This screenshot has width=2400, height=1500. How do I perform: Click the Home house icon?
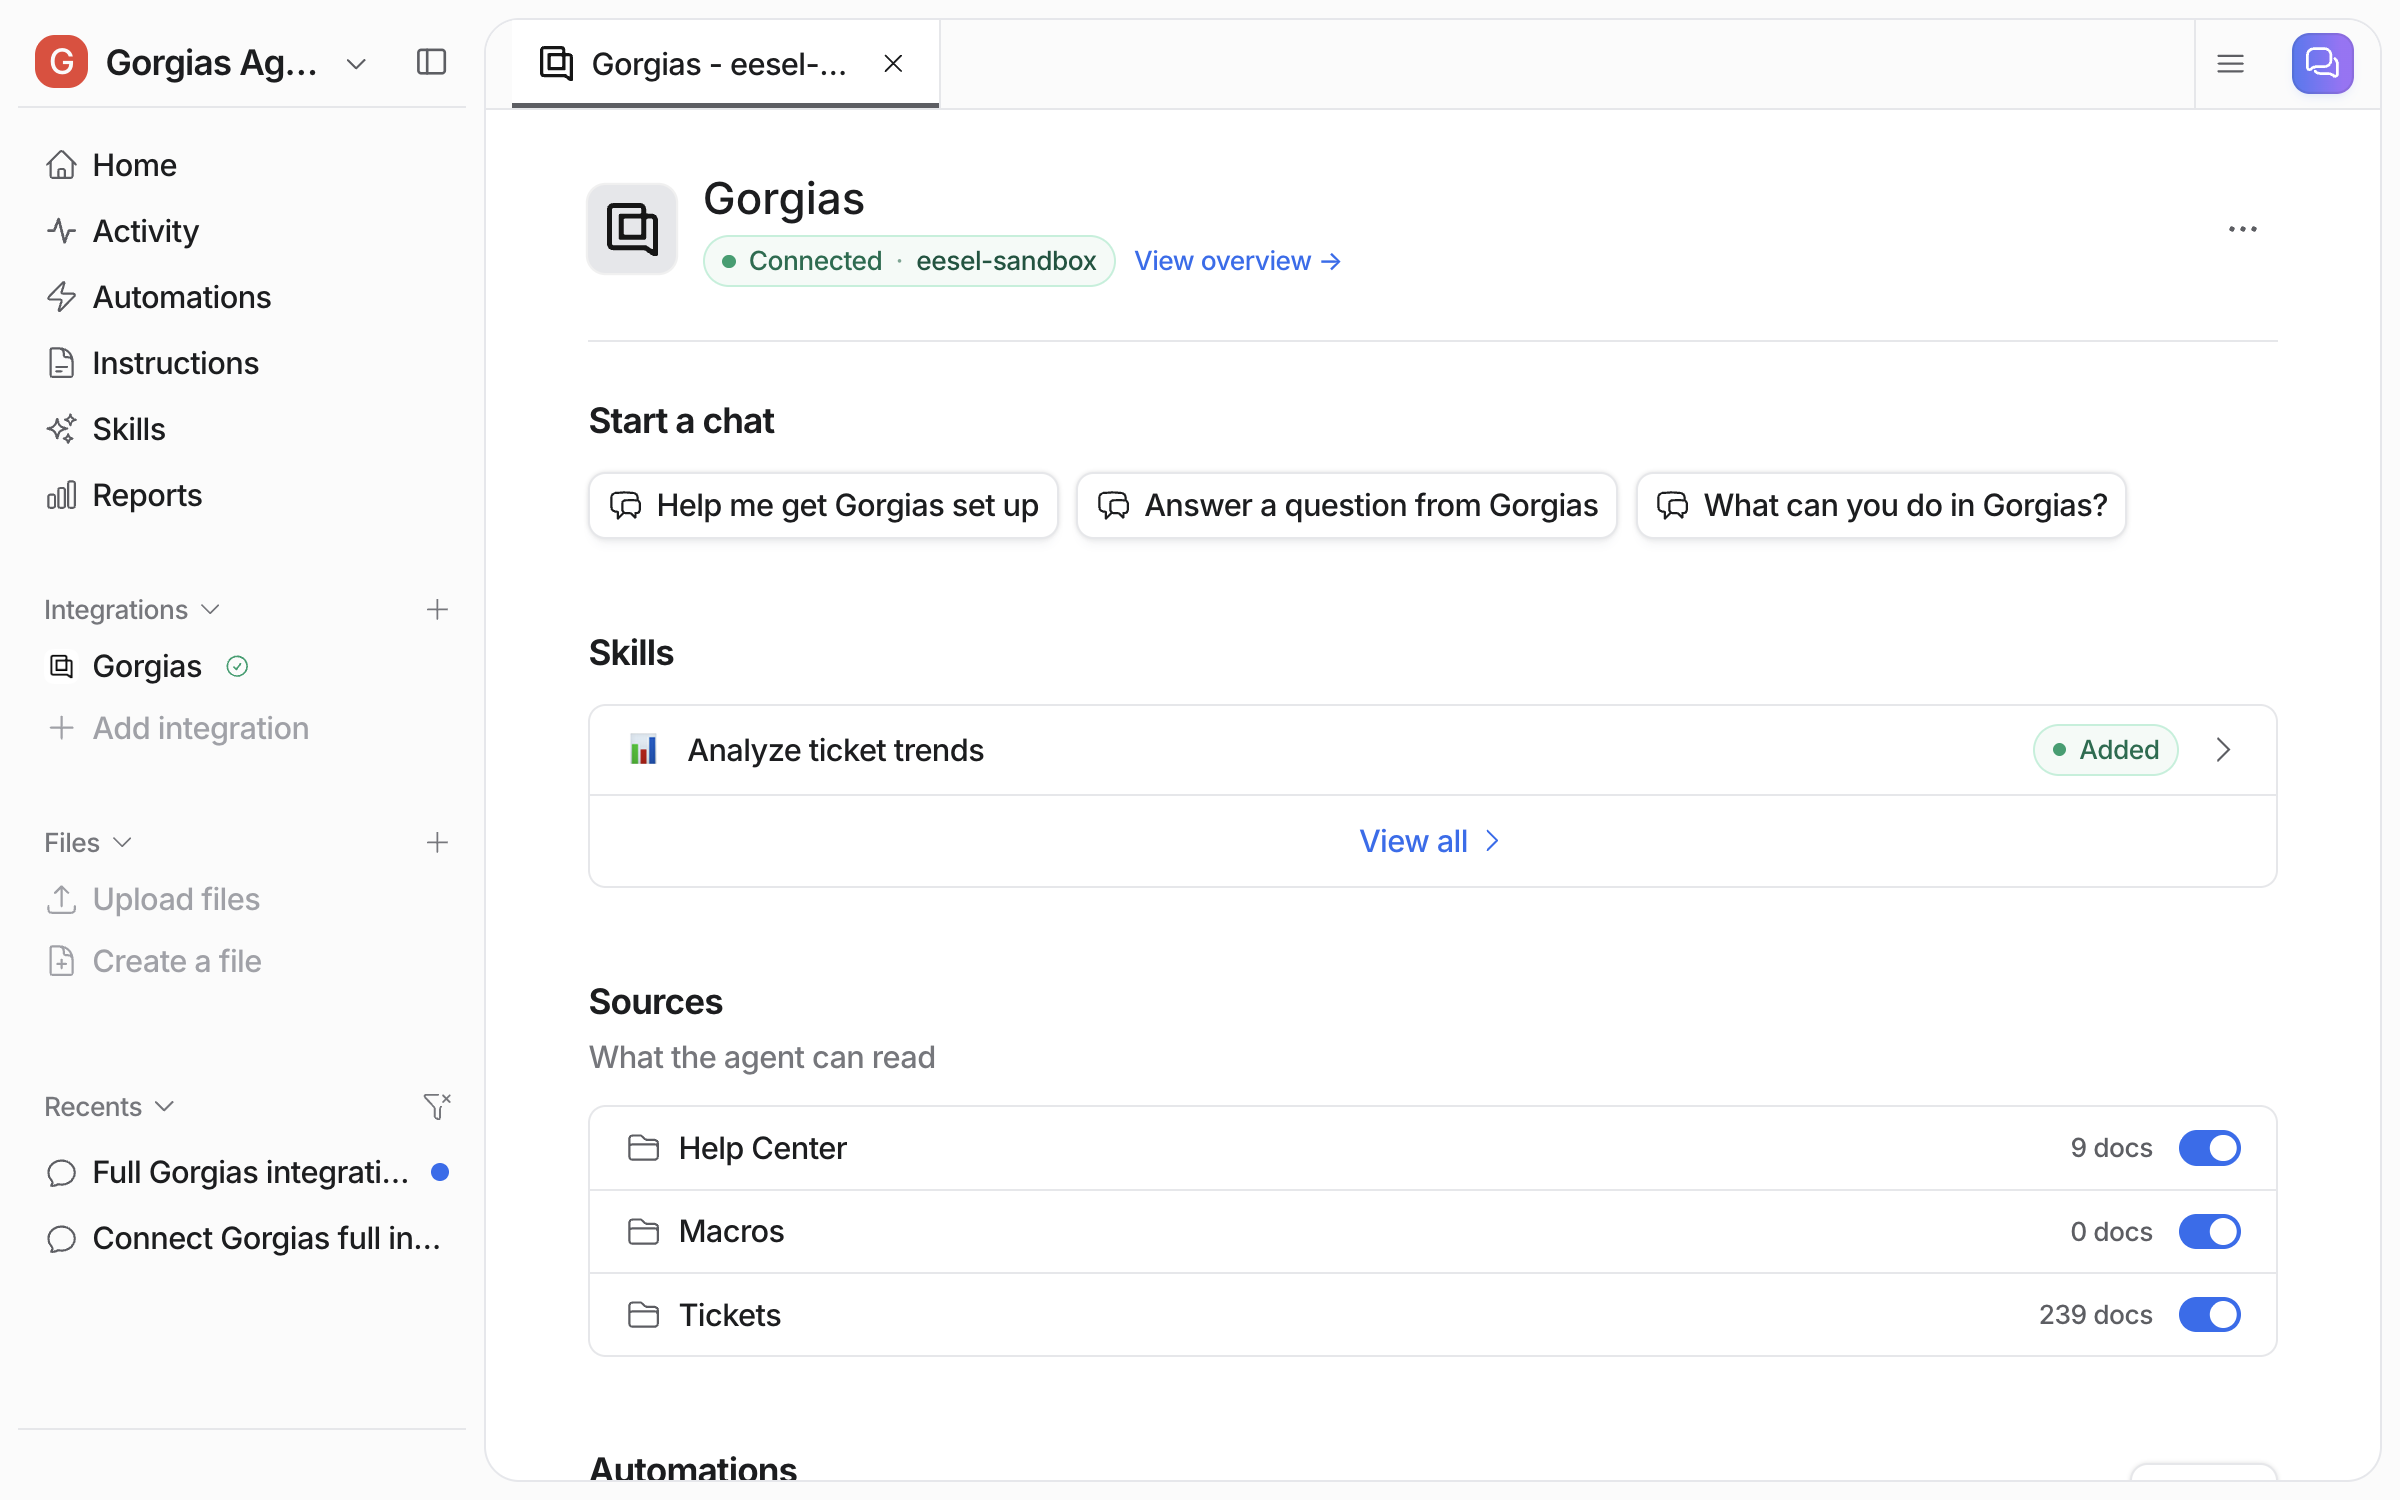[61, 165]
